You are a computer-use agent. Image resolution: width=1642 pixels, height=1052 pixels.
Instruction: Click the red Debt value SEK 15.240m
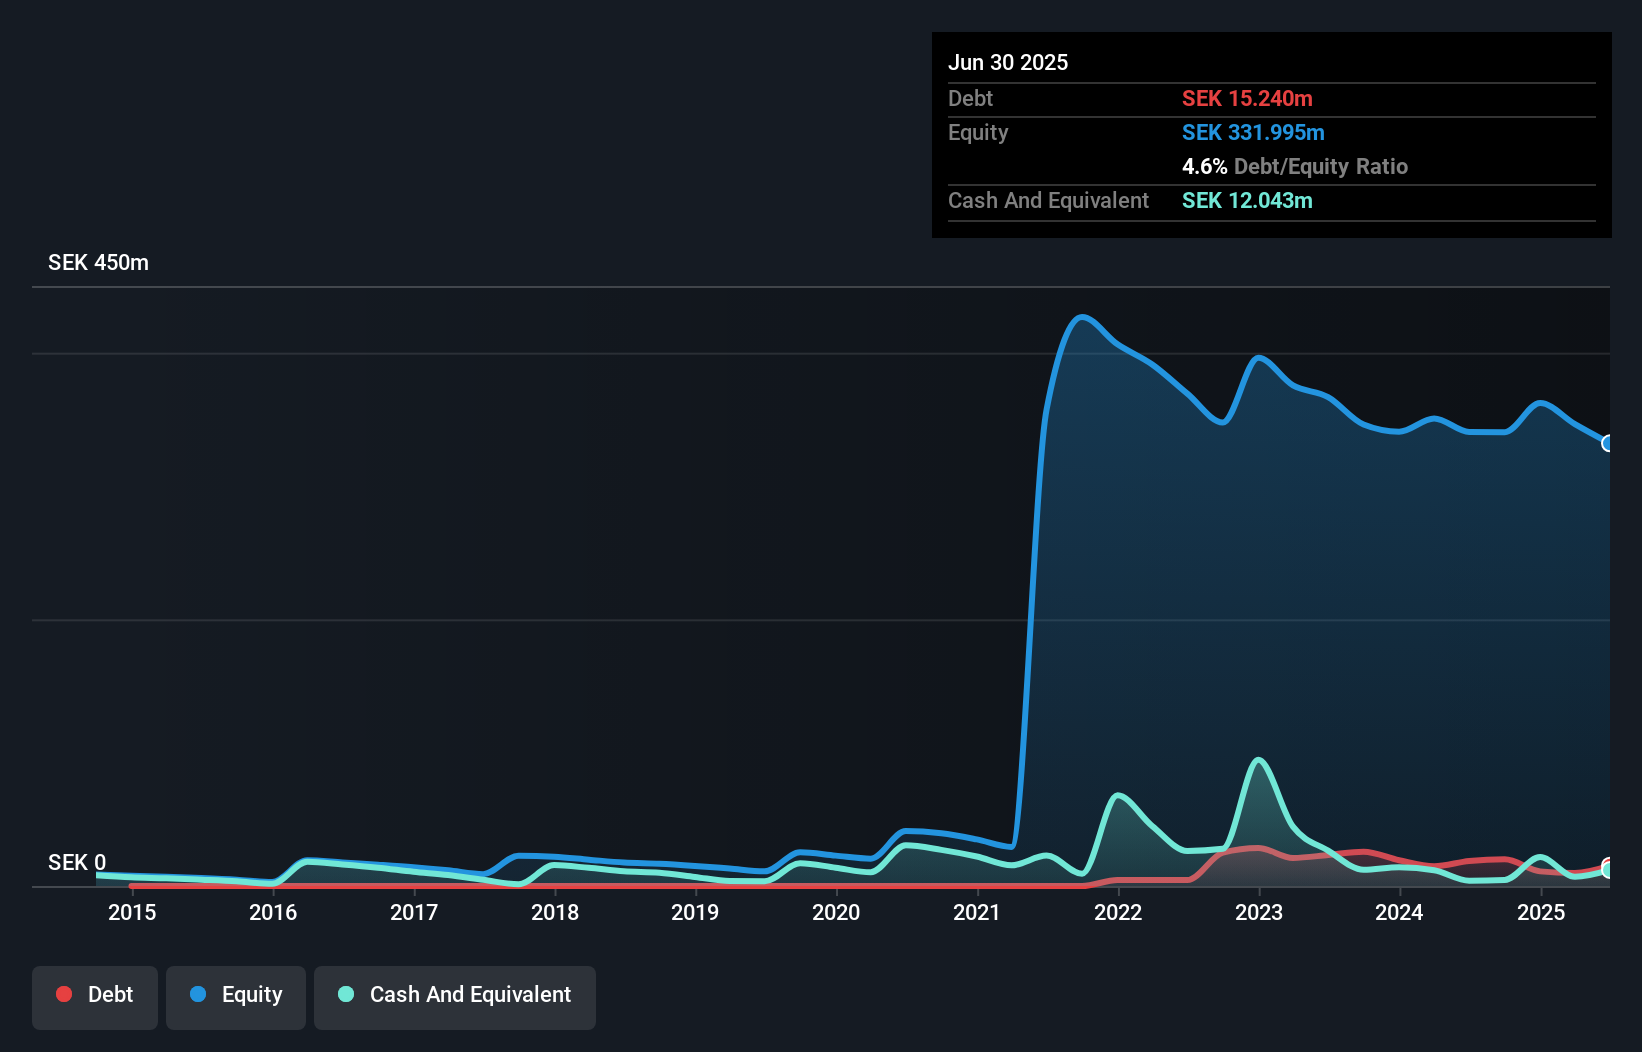1248,98
